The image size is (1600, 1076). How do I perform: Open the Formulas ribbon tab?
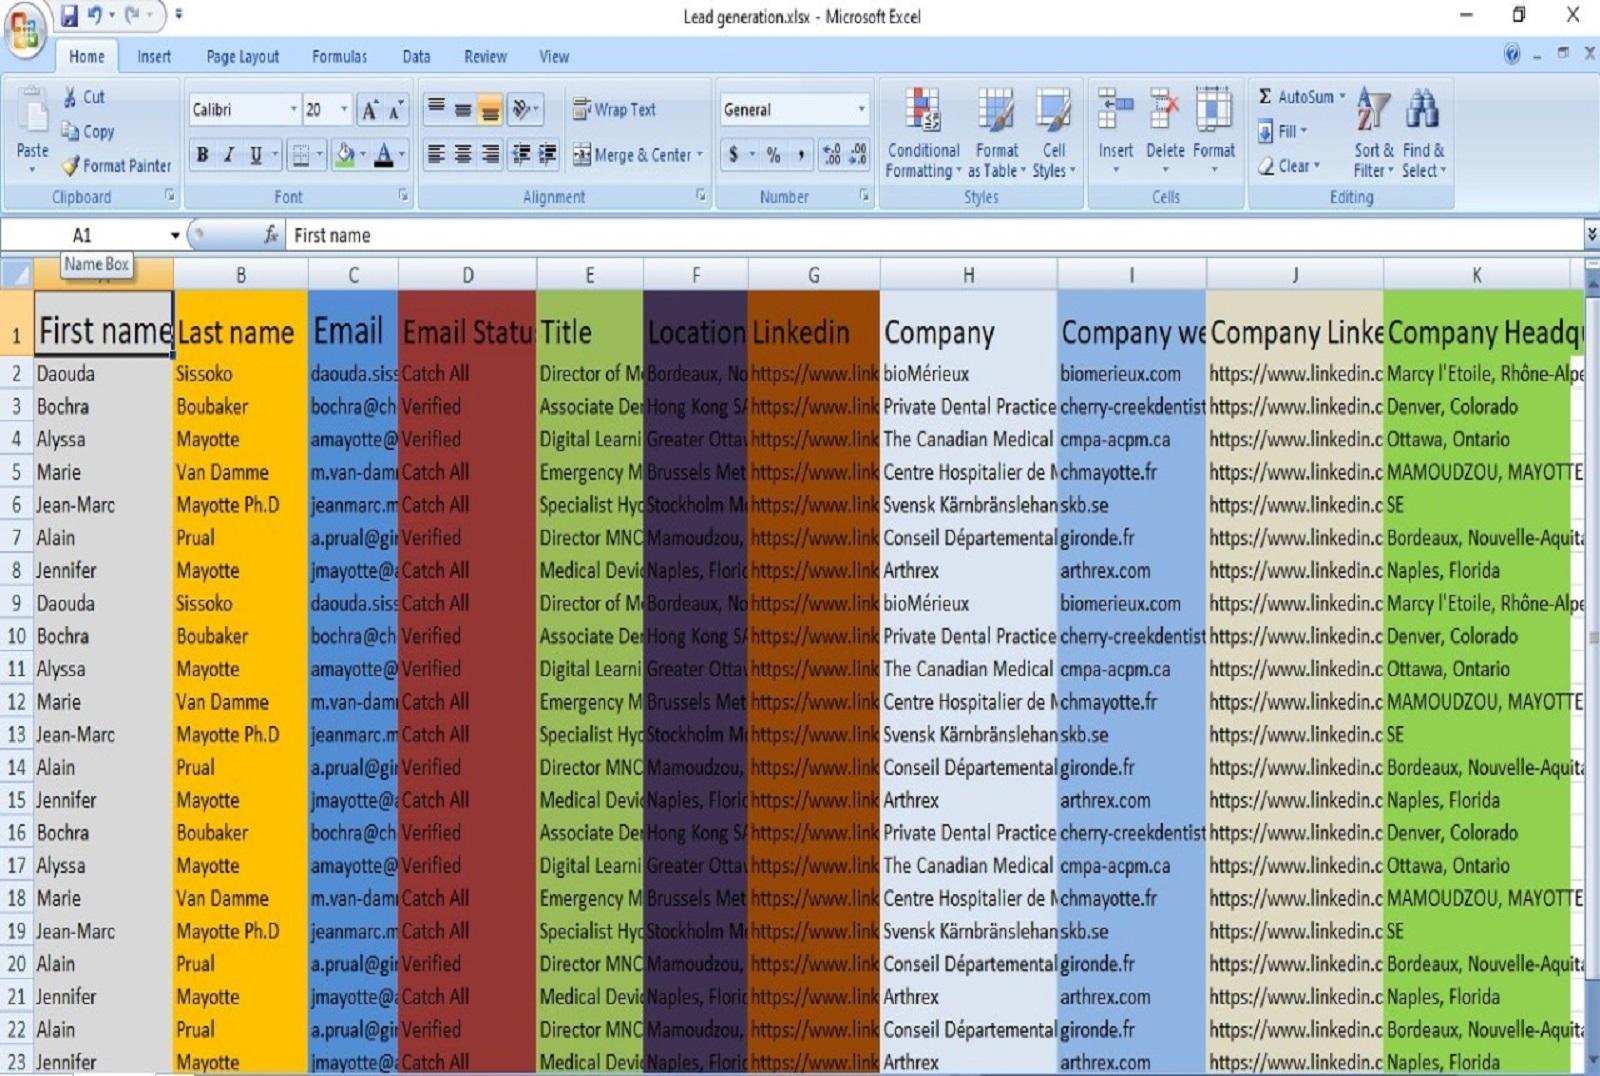click(339, 57)
